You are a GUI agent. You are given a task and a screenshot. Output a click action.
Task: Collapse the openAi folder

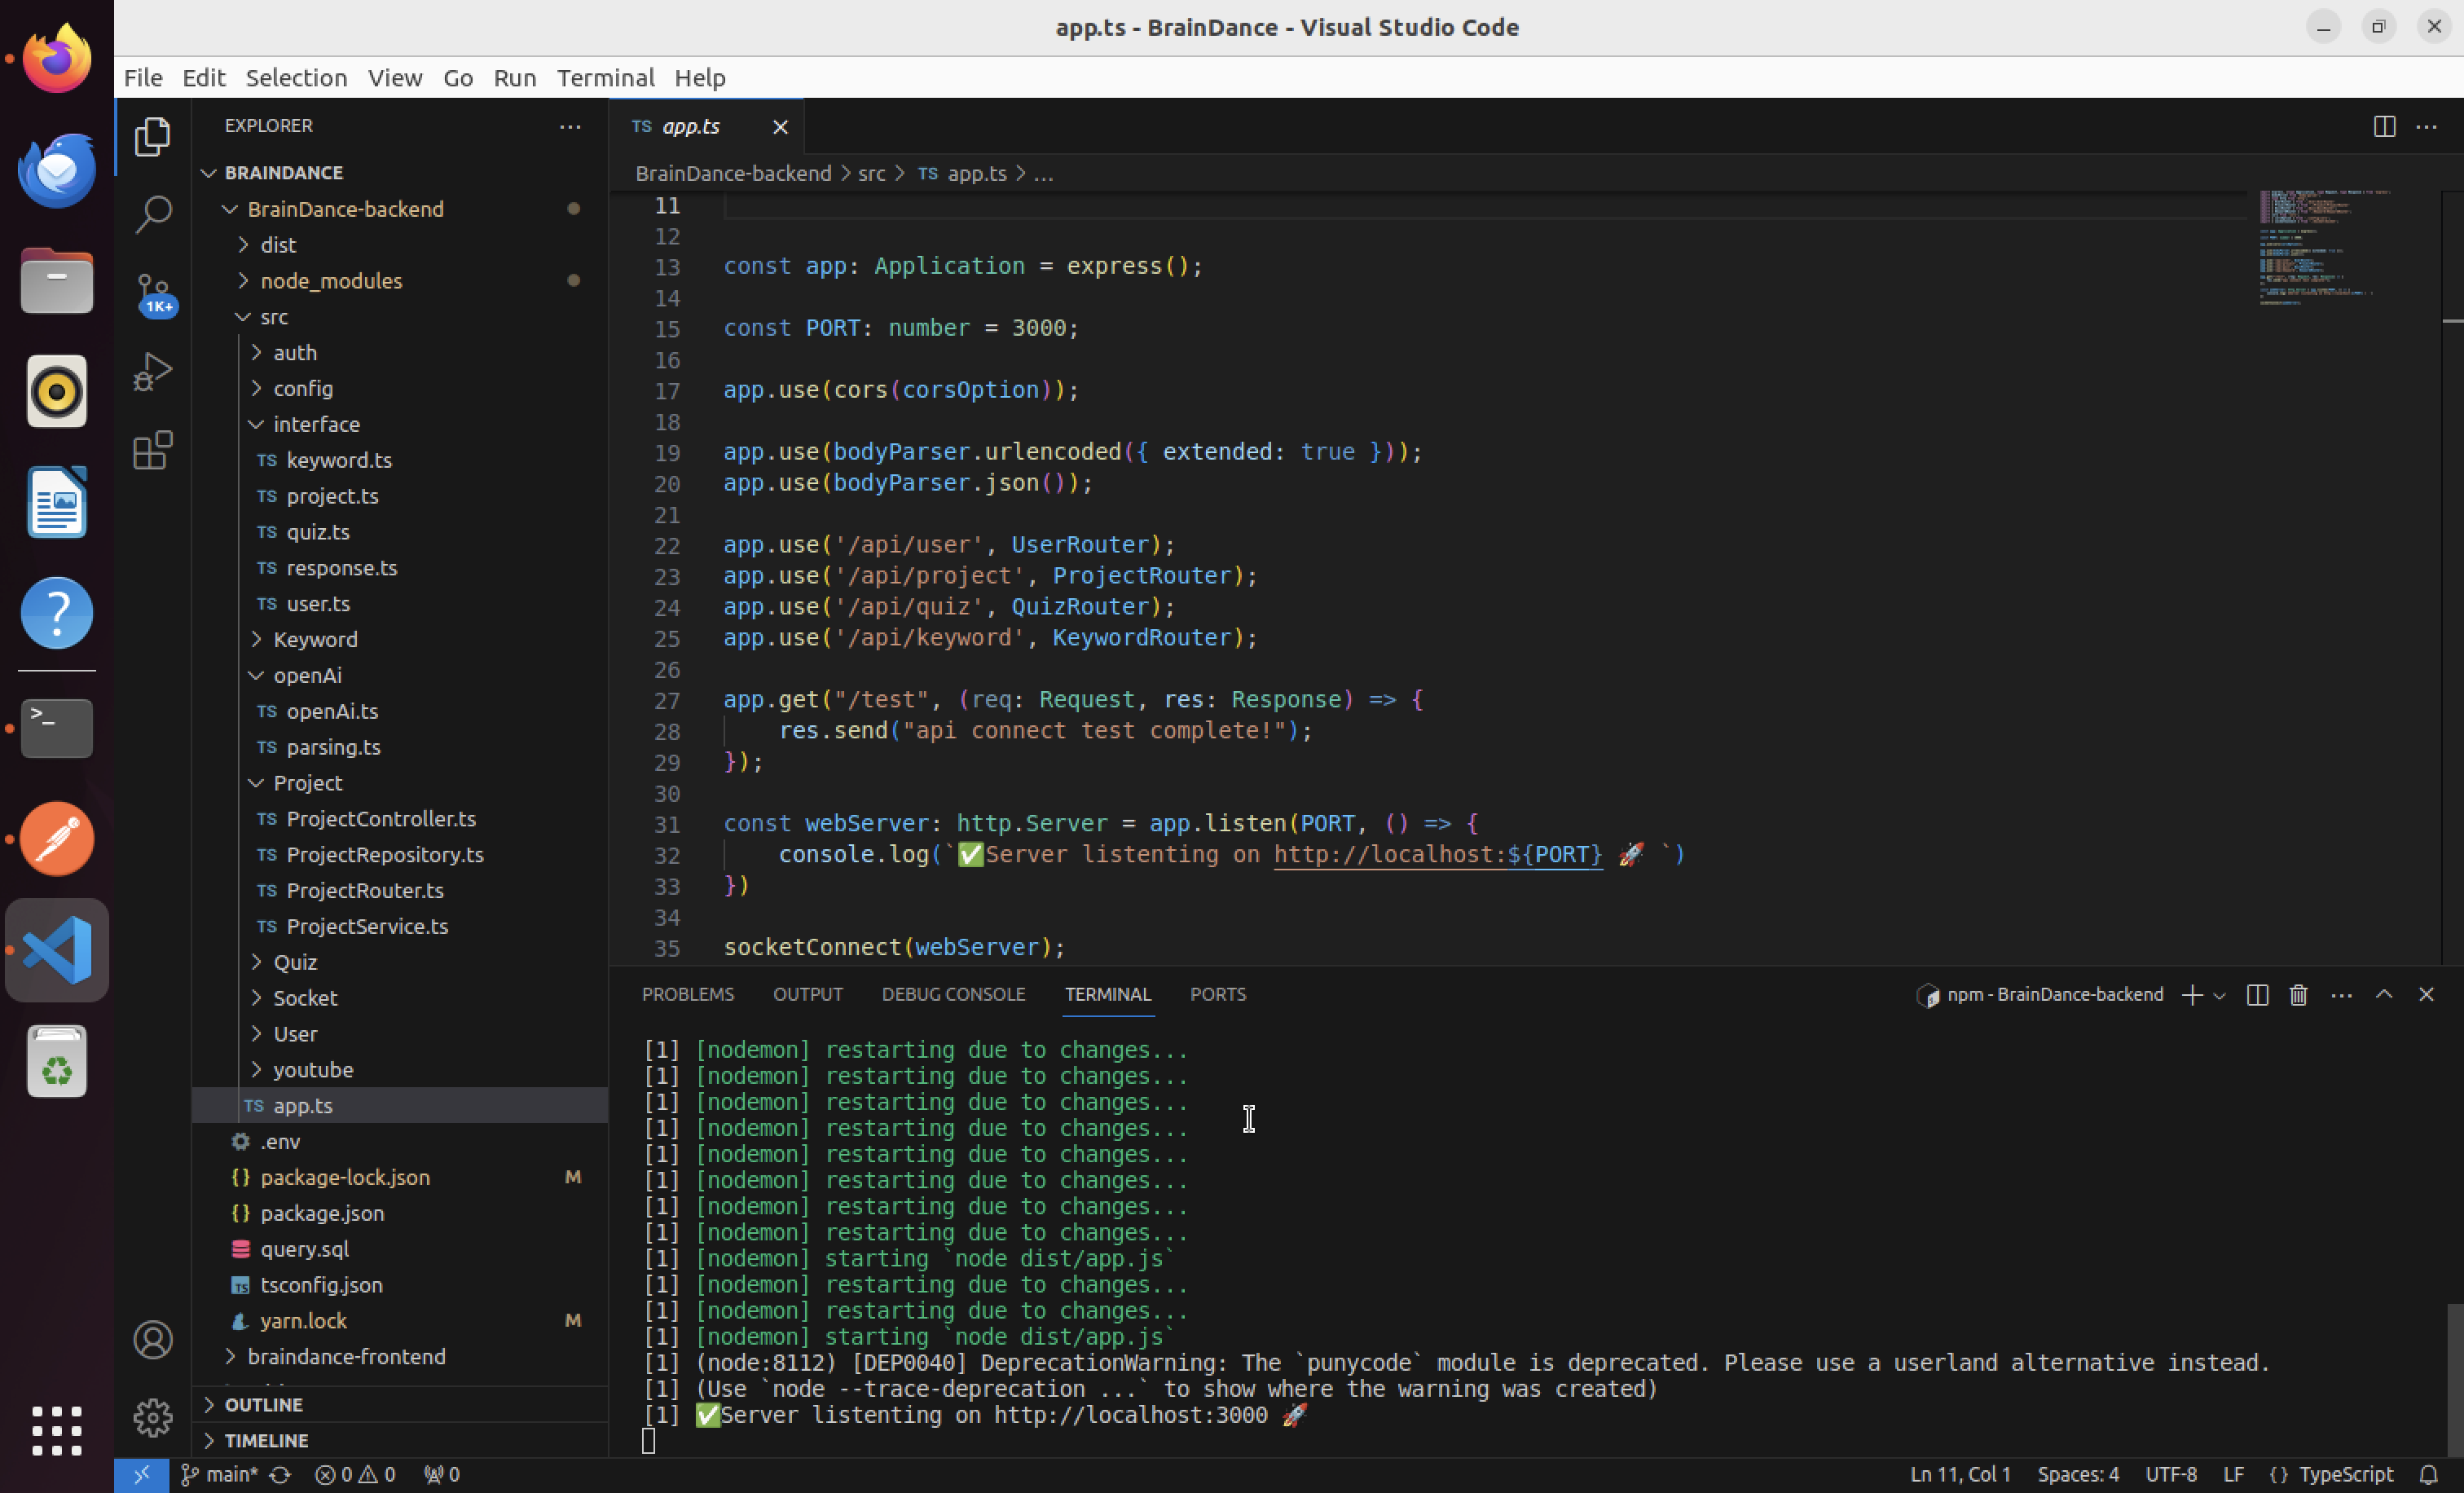point(400,675)
